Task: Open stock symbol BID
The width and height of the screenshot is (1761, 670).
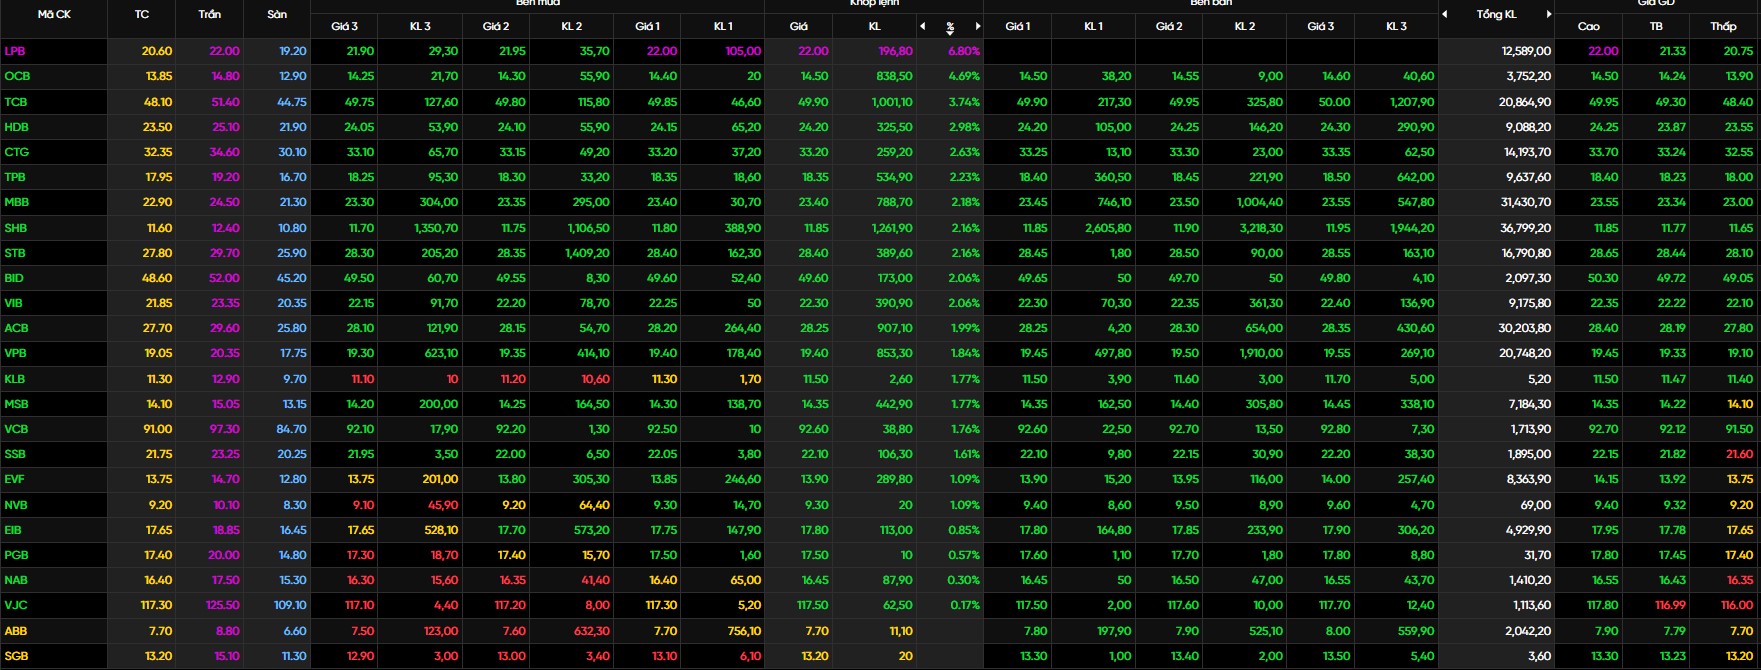Action: [x=14, y=278]
